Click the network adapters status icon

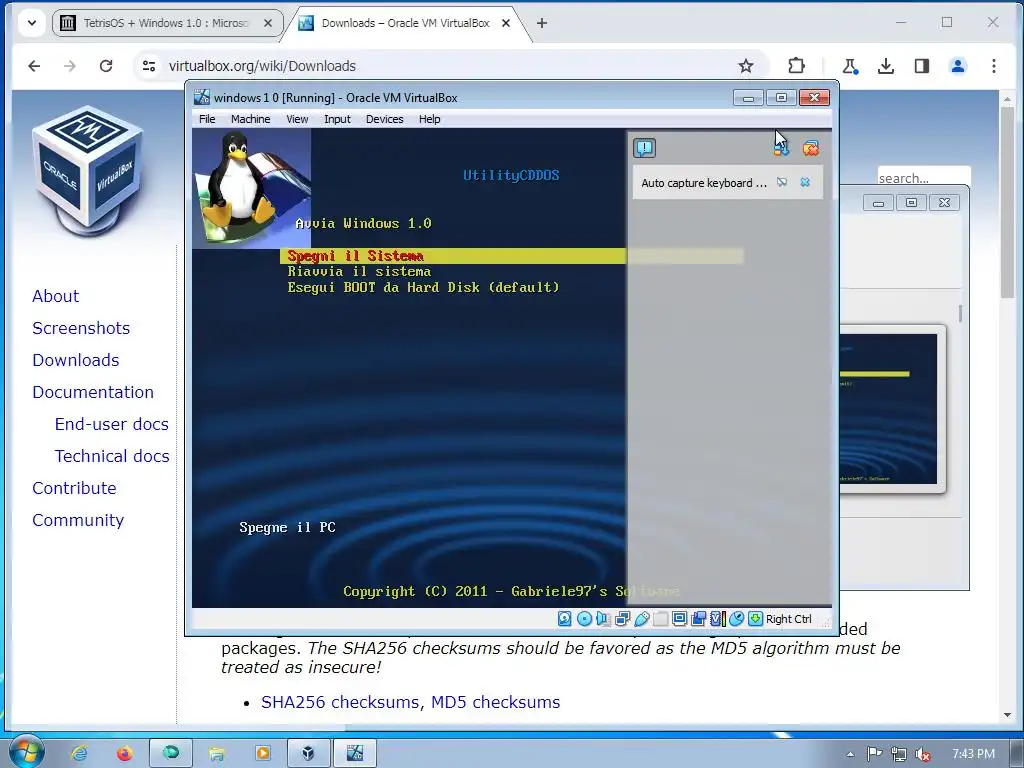622,618
